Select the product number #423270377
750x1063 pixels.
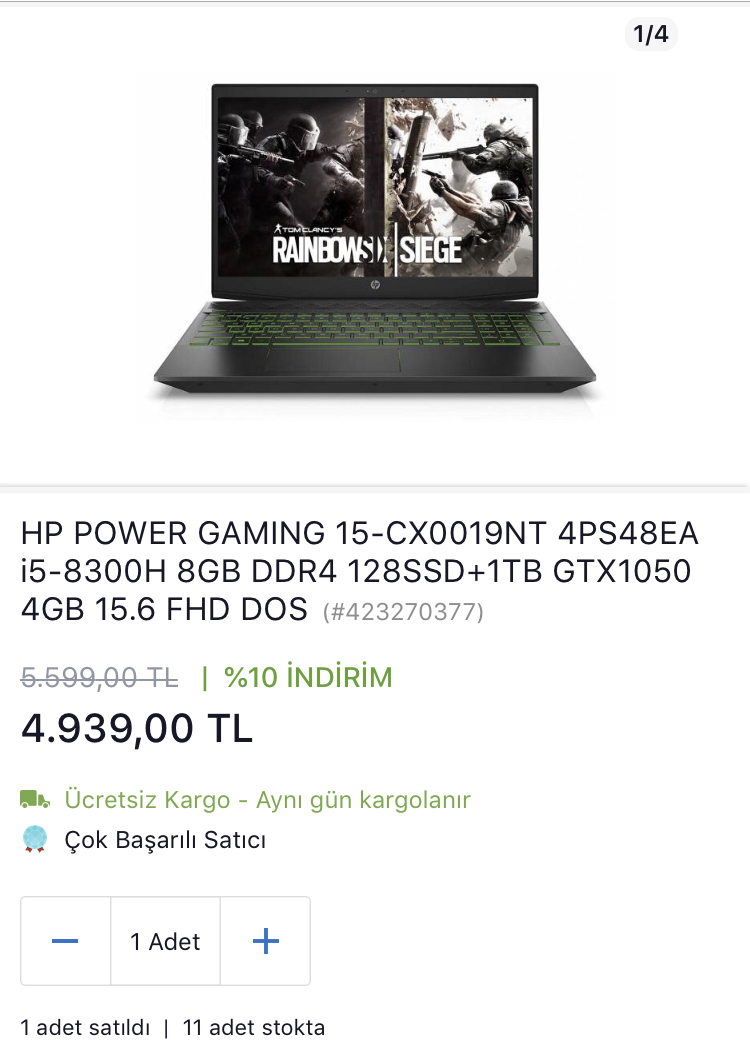[x=403, y=611]
